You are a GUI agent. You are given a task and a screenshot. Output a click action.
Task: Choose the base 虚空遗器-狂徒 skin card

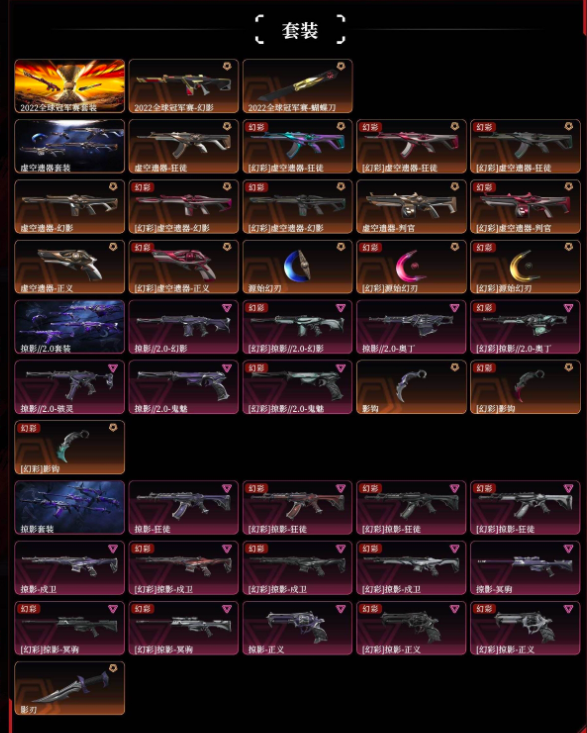(x=184, y=146)
